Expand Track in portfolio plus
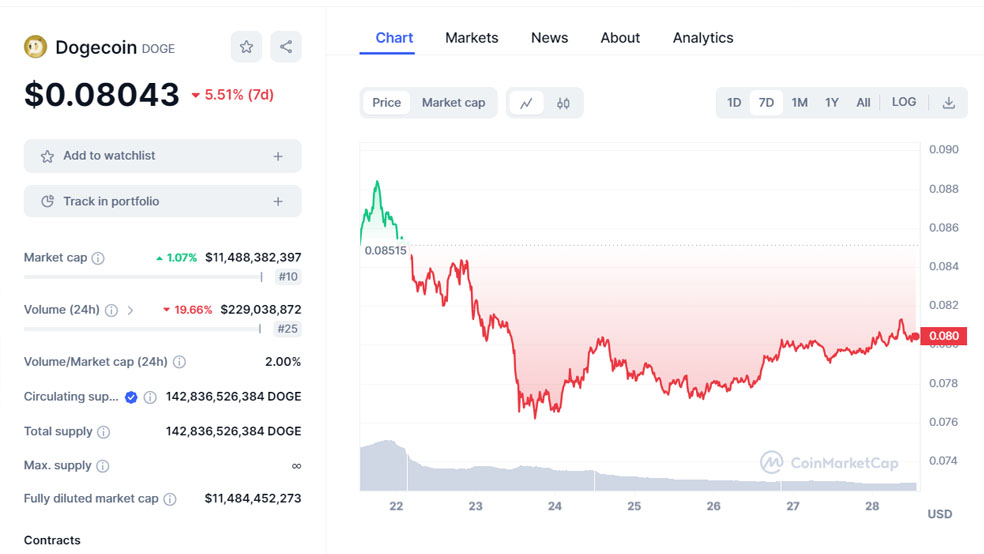 (x=278, y=202)
